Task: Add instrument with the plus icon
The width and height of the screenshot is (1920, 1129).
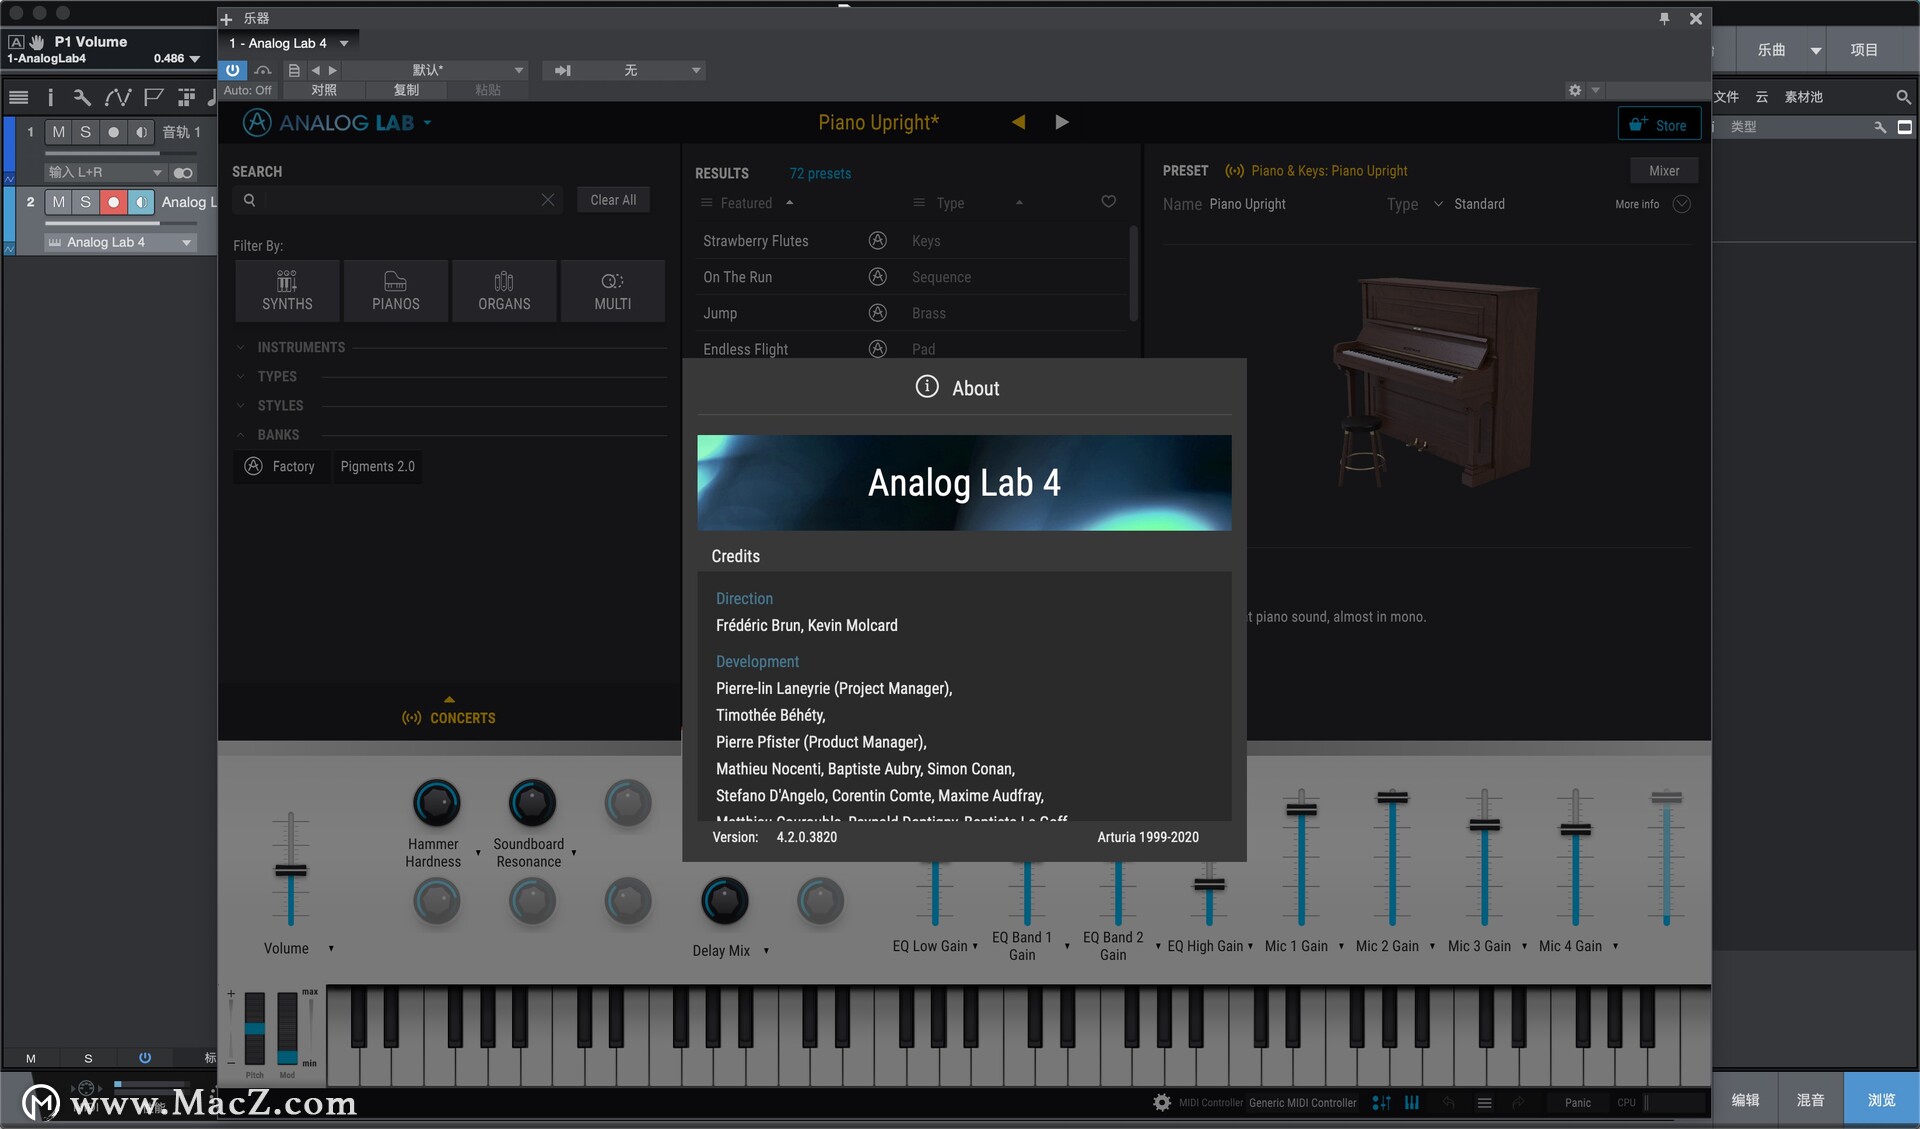Action: (226, 19)
